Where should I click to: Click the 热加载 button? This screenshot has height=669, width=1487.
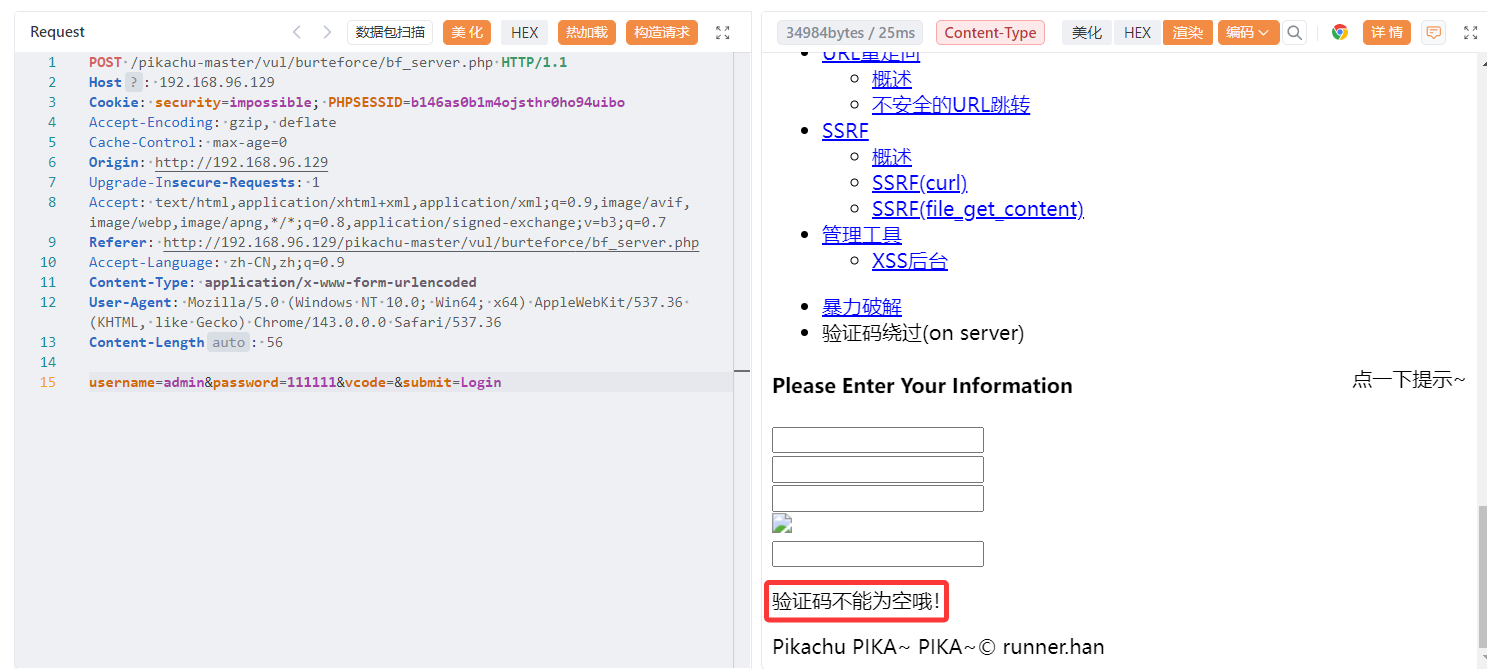pos(587,32)
